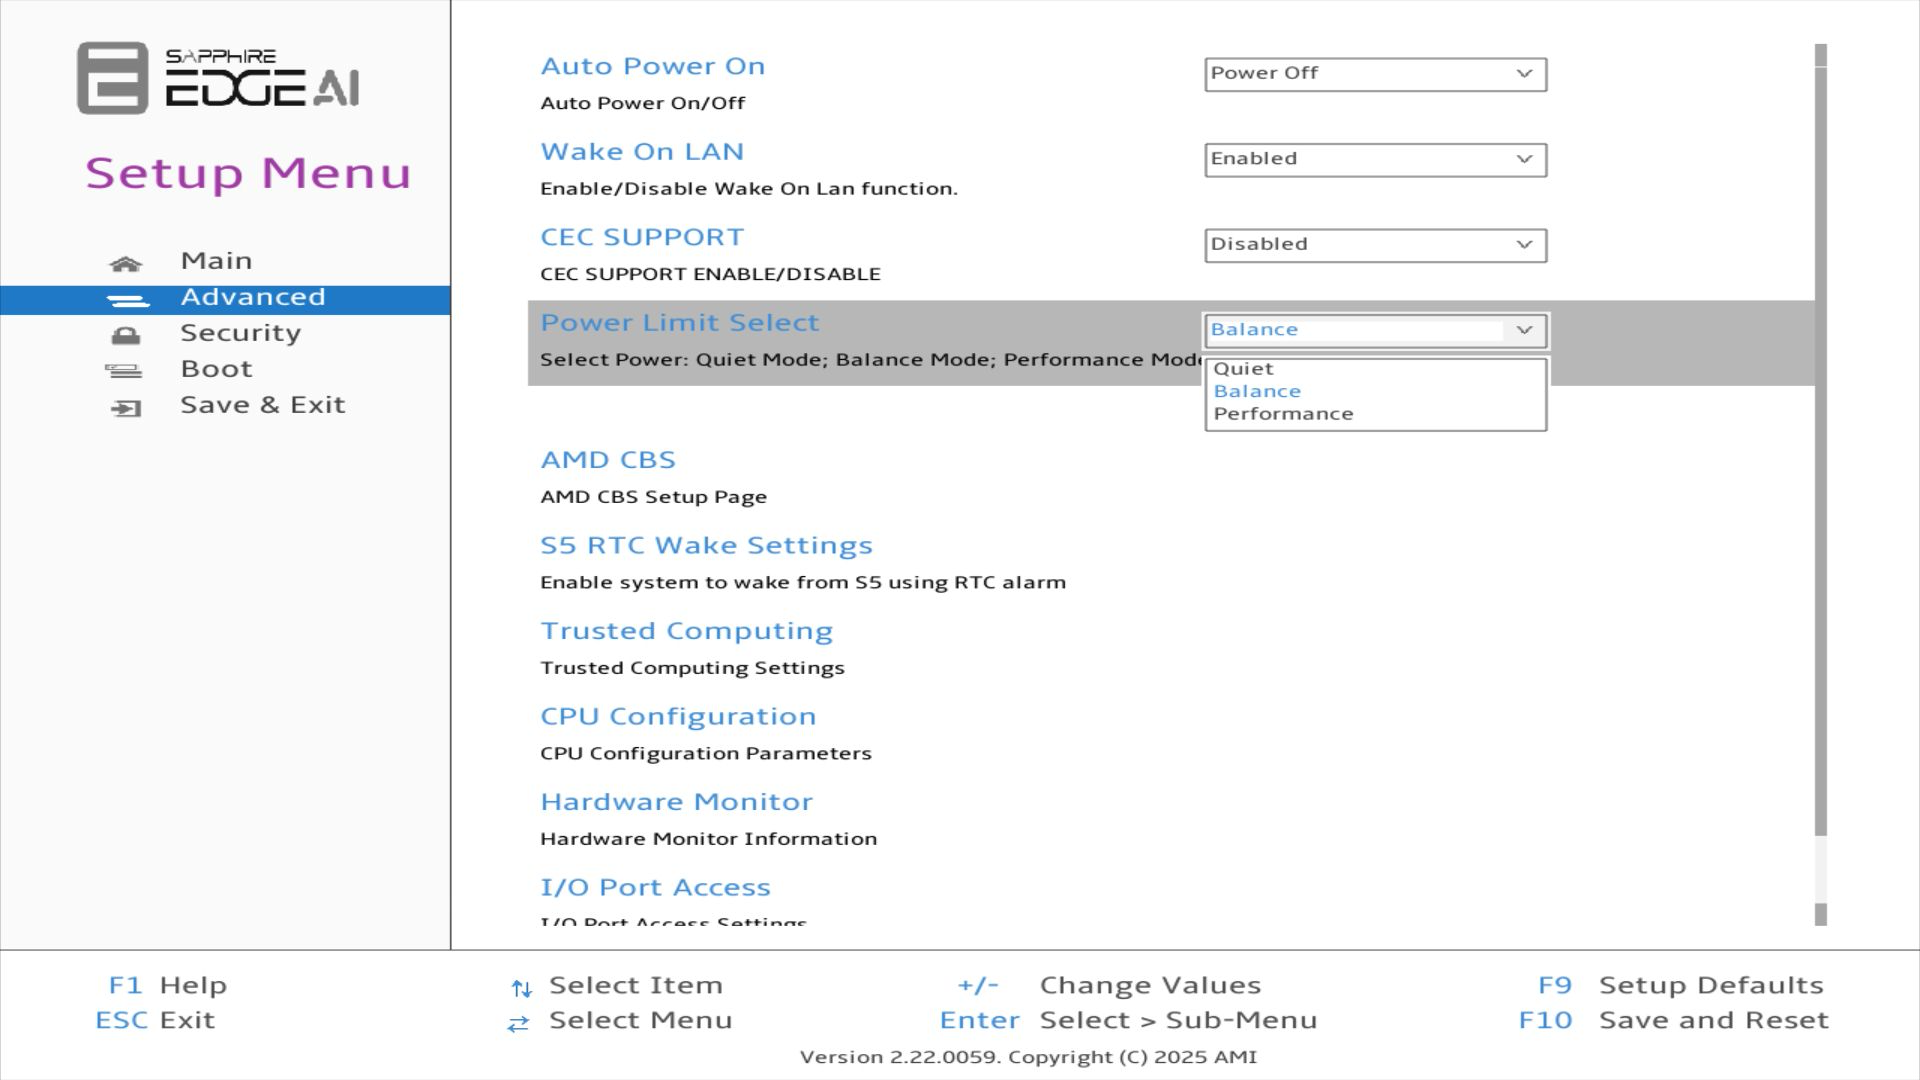Click the left-right arrows Select Menu icon
Viewport: 1920px width, 1080px height.
[x=518, y=1024]
